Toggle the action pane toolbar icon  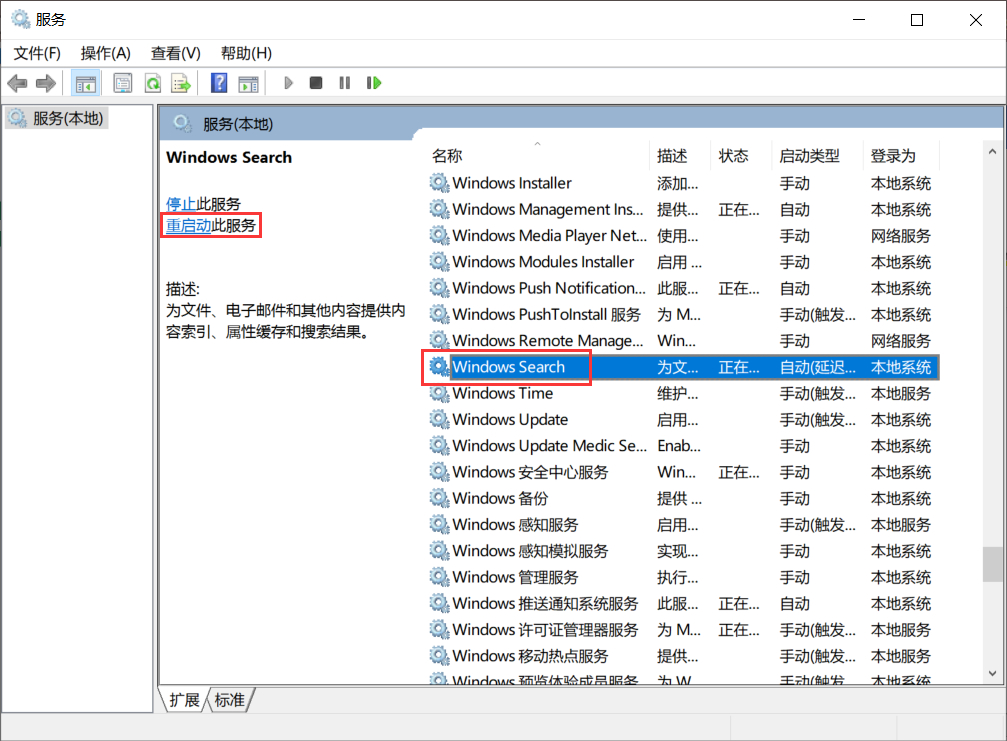tap(249, 83)
